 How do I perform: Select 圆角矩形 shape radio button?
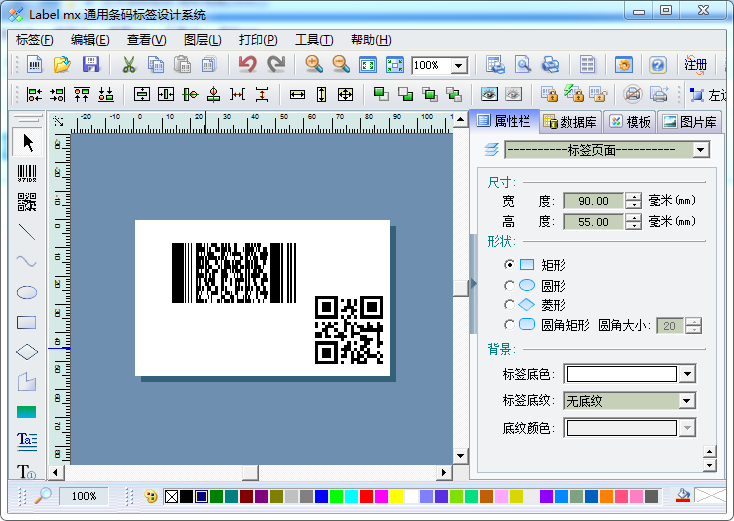[x=509, y=324]
